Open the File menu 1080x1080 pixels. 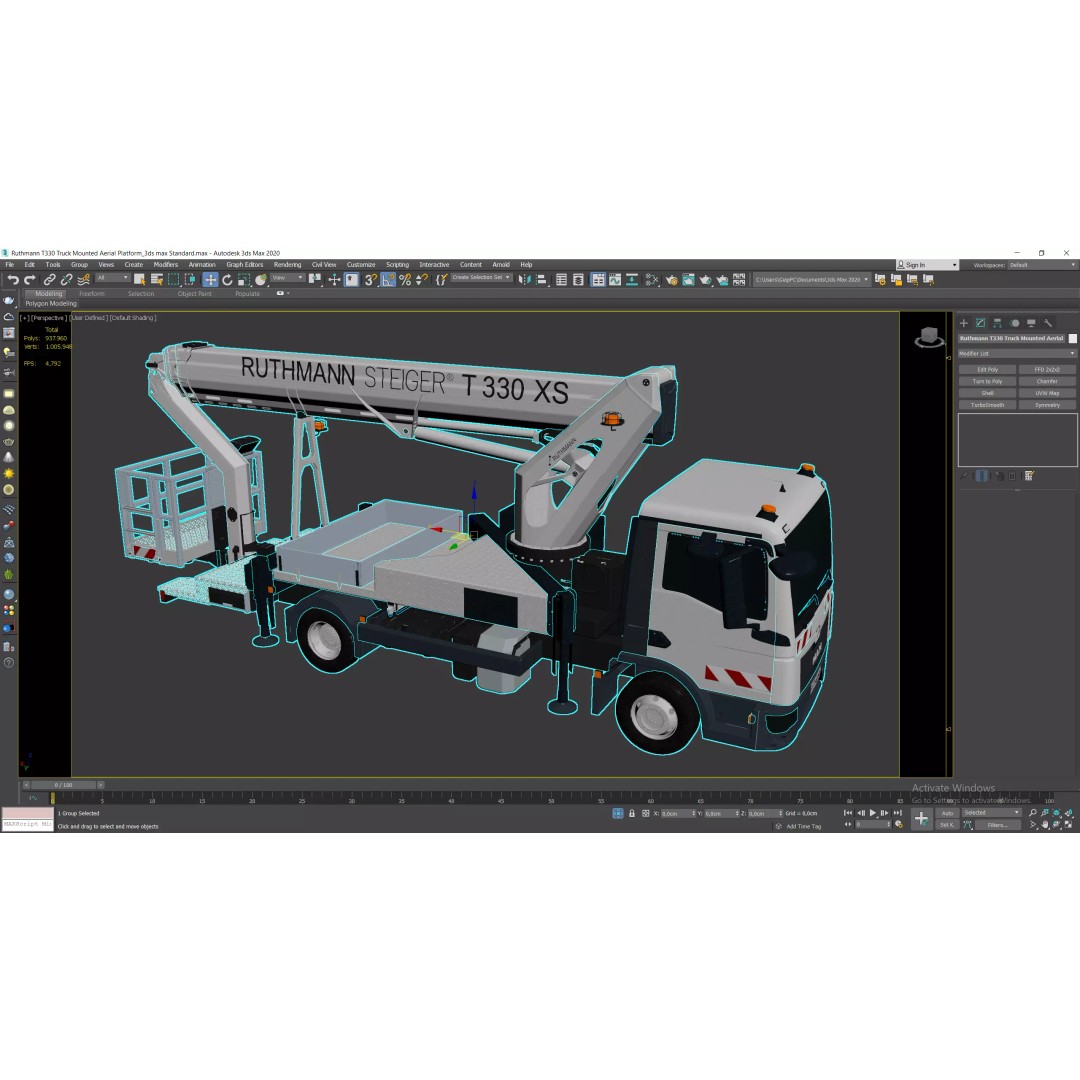10,264
